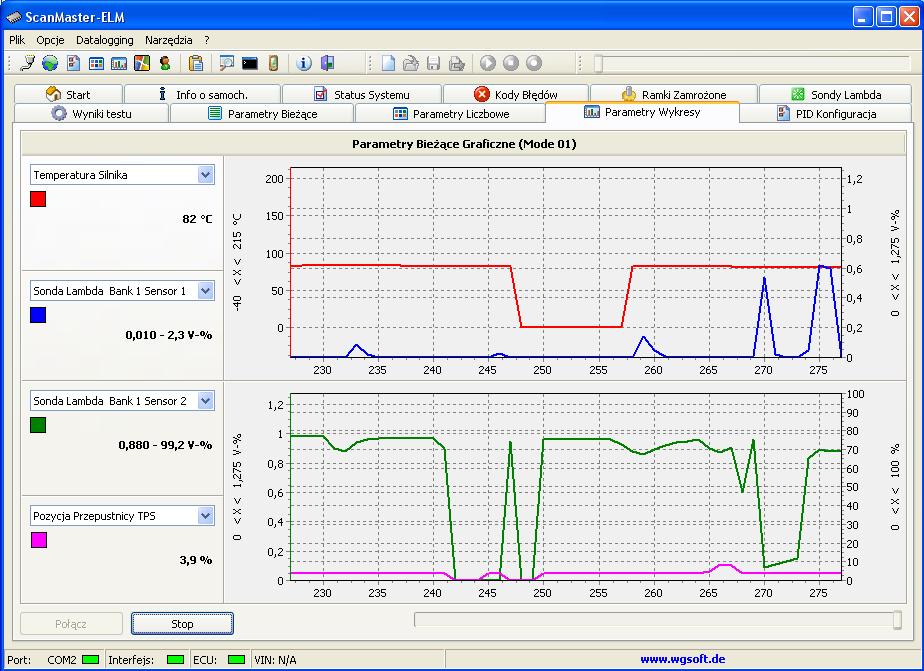Click the red Temperatura Silnika color swatch
924x671 pixels.
[x=39, y=199]
